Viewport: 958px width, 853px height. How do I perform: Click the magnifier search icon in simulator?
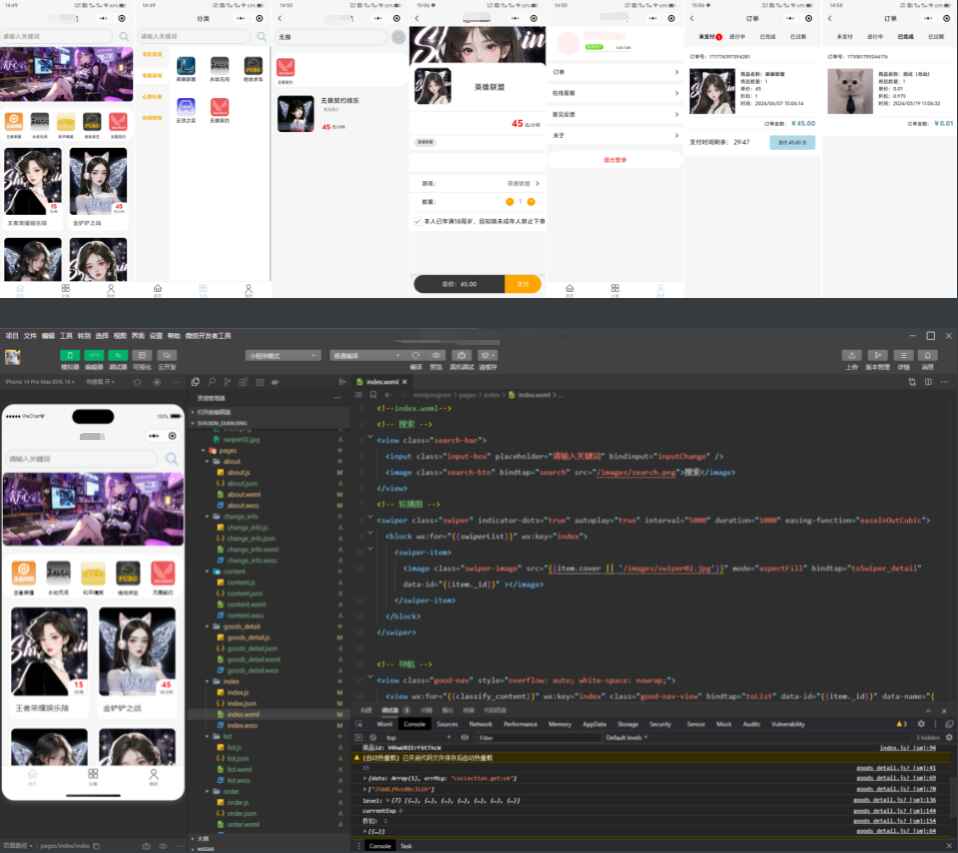172,459
